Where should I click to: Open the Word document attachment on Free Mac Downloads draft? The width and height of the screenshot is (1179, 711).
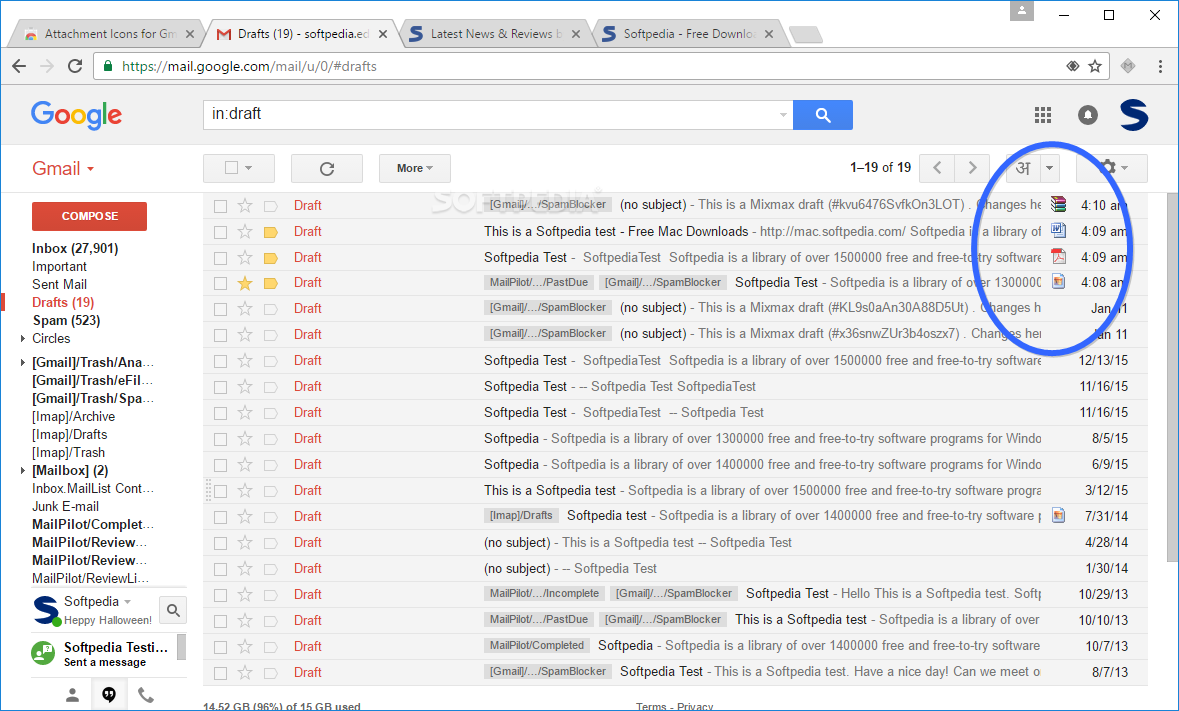click(1058, 230)
